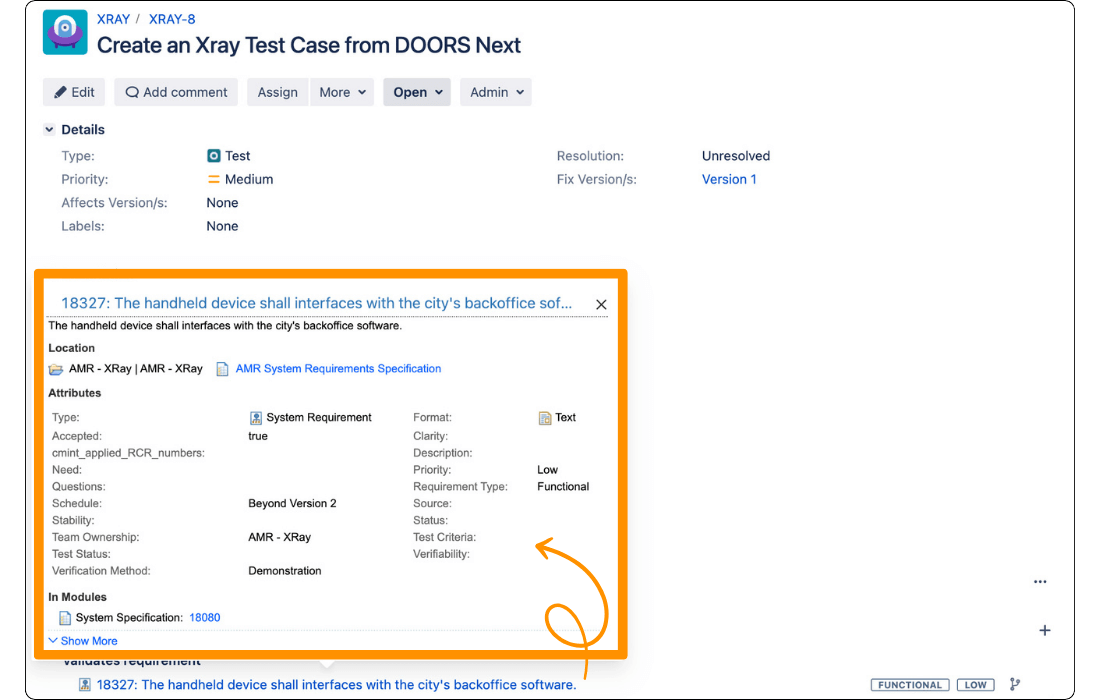1100x700 pixels.
Task: Click the Text format icon
Action: point(545,418)
